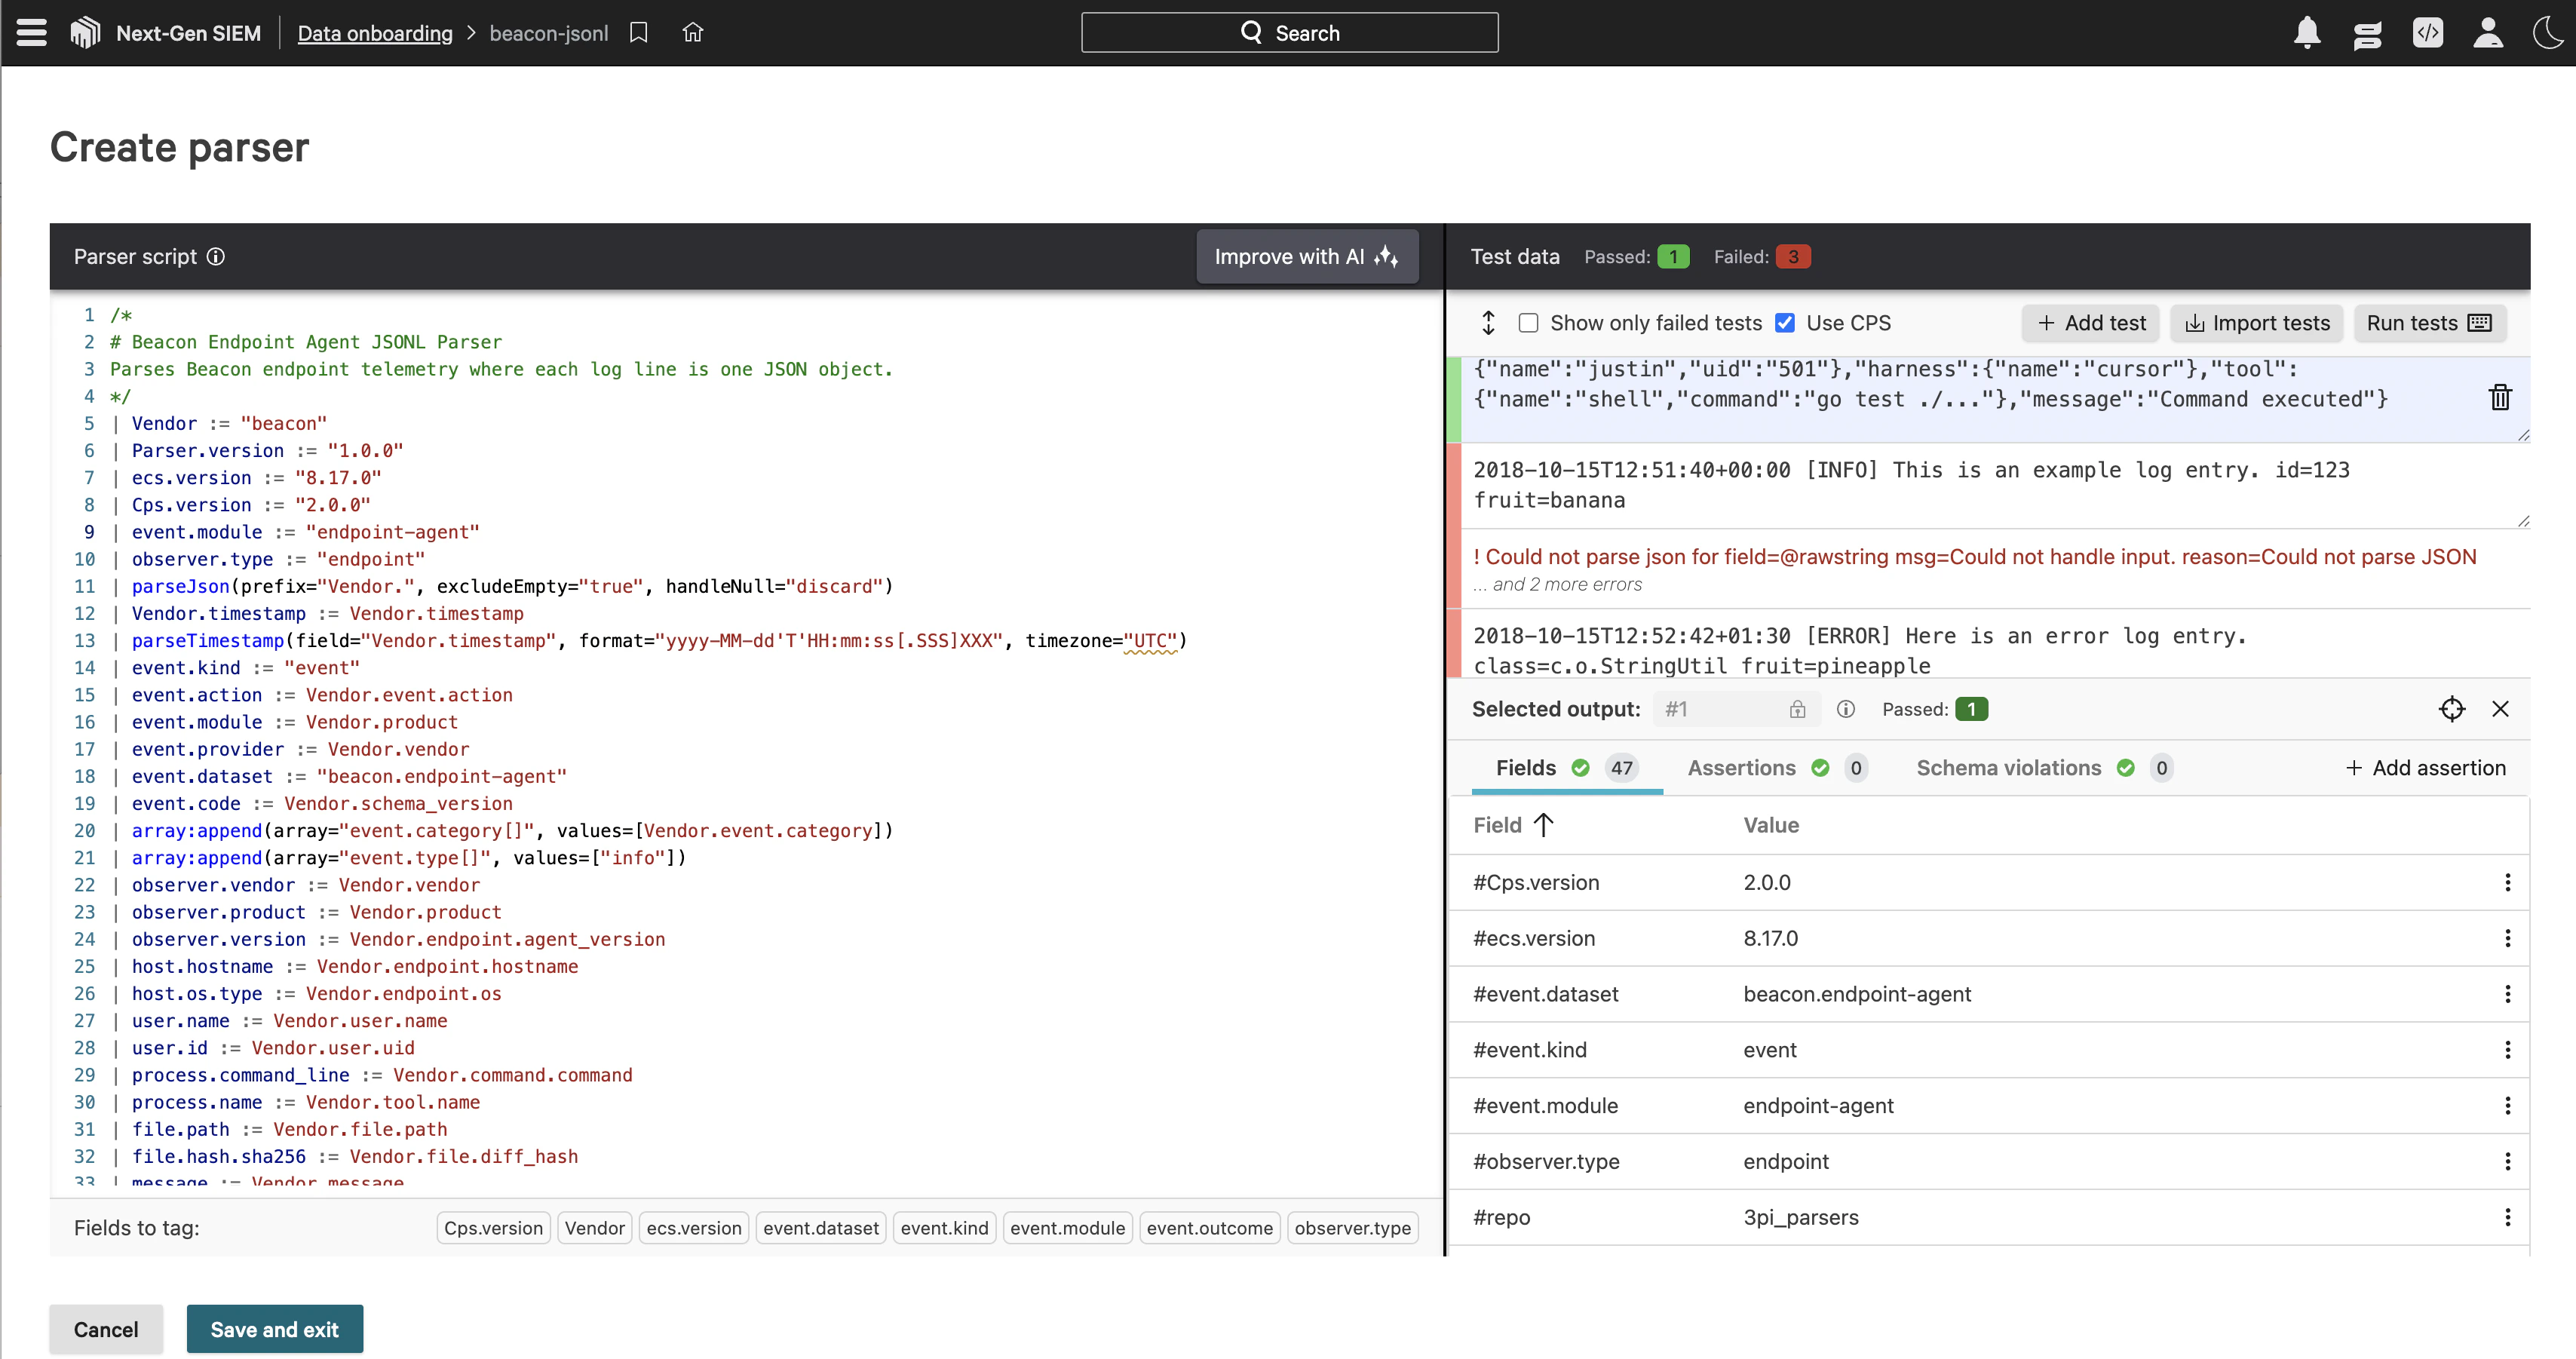The width and height of the screenshot is (2576, 1359).
Task: Click the event.dataset tag chip
Action: point(821,1228)
